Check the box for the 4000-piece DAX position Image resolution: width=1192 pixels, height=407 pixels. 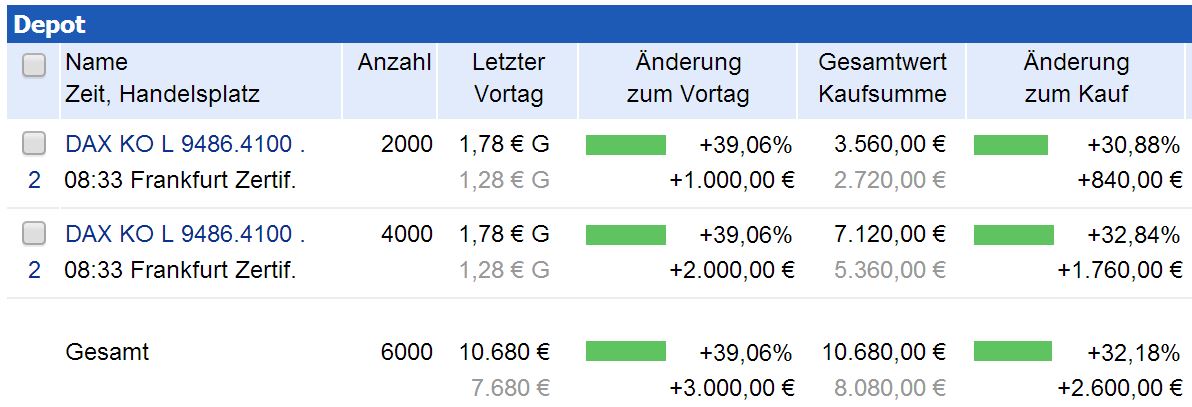point(34,234)
